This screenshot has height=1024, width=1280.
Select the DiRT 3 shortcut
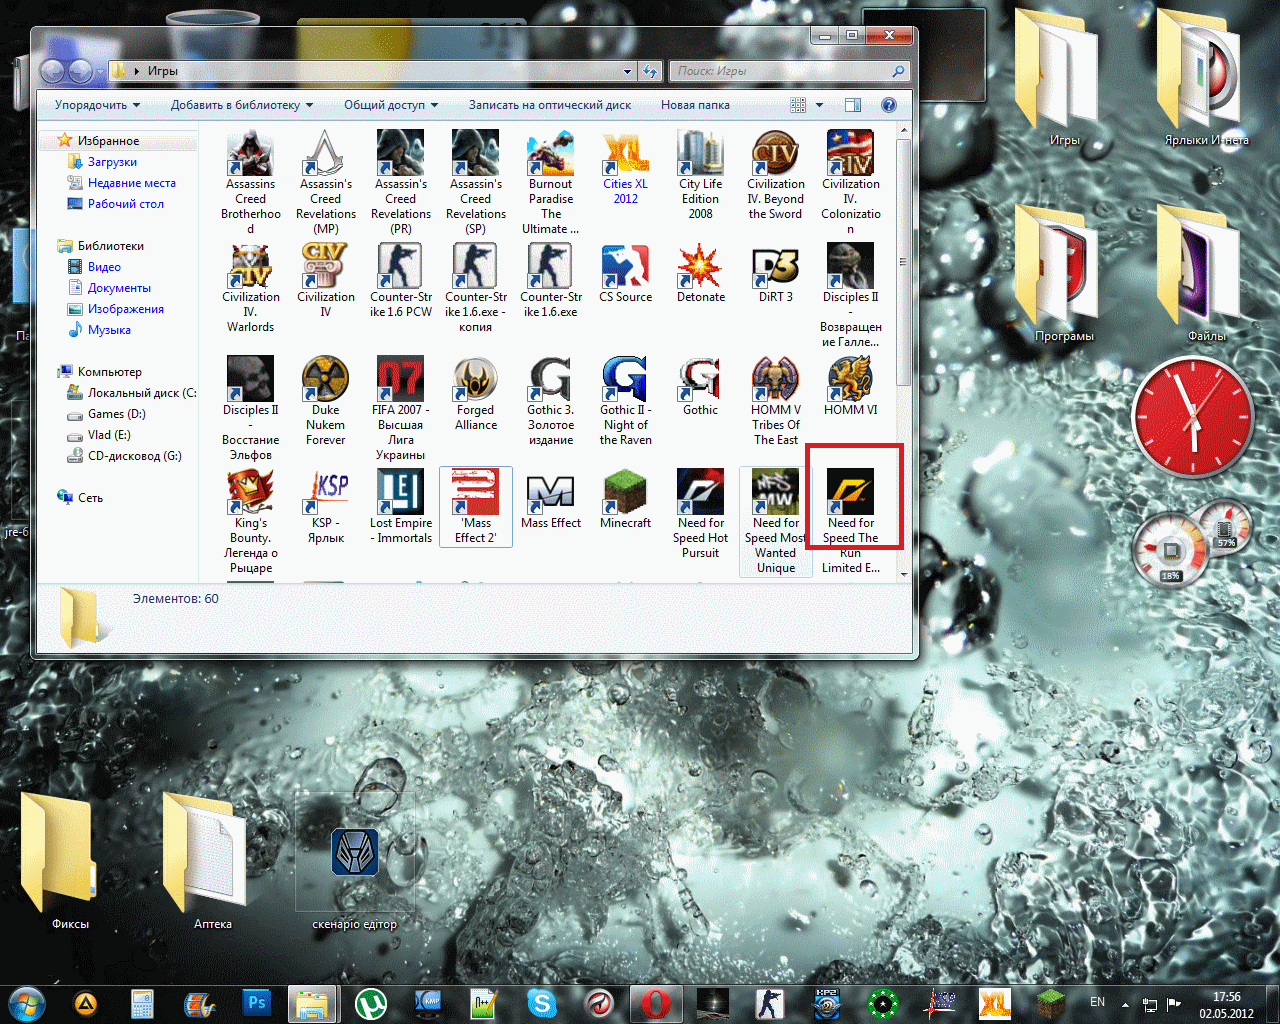[775, 273]
